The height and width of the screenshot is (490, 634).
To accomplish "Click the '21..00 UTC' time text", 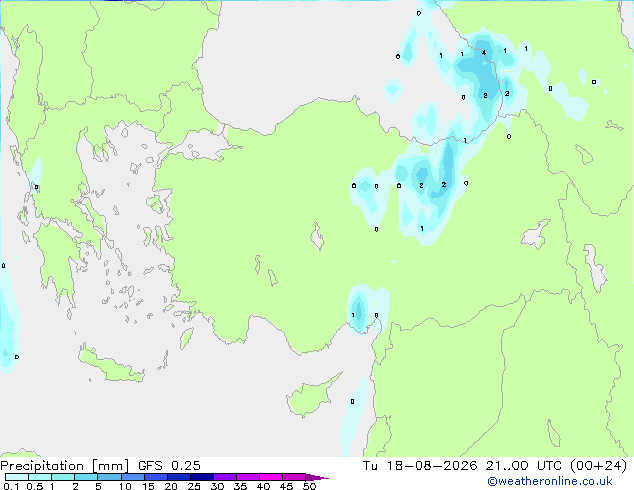I will click(524, 466).
